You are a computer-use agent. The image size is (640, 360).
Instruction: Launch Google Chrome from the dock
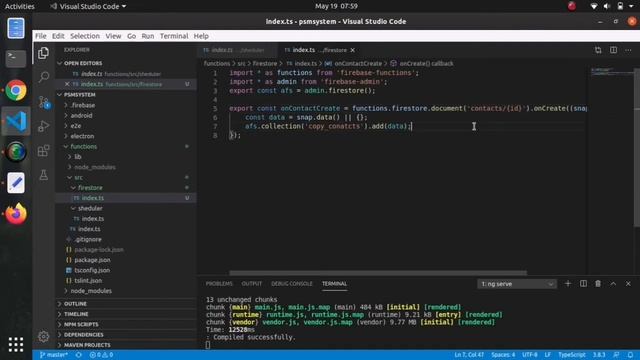point(16,90)
